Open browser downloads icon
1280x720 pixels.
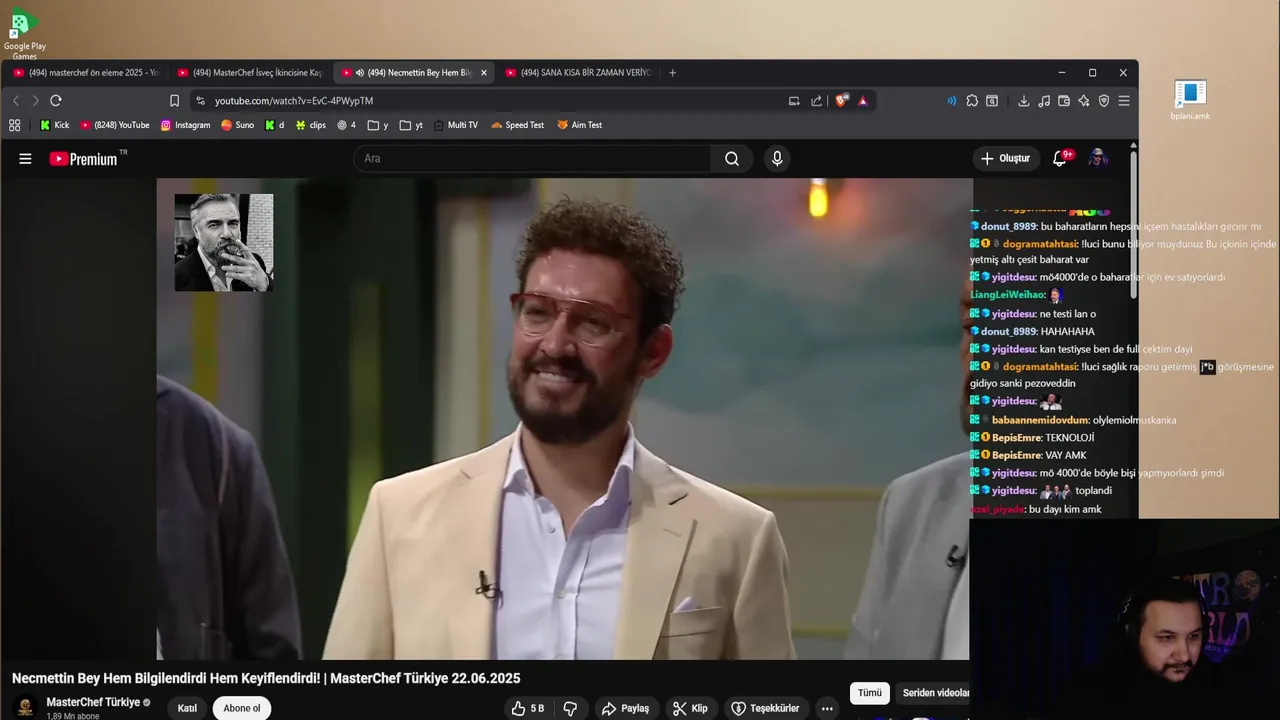1024,101
